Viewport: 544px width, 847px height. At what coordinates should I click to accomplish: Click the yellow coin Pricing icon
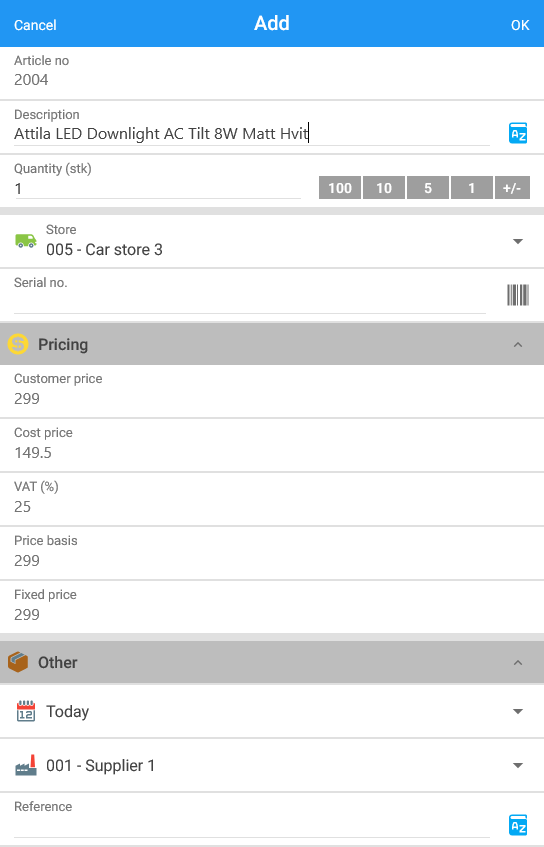pyautogui.click(x=18, y=344)
